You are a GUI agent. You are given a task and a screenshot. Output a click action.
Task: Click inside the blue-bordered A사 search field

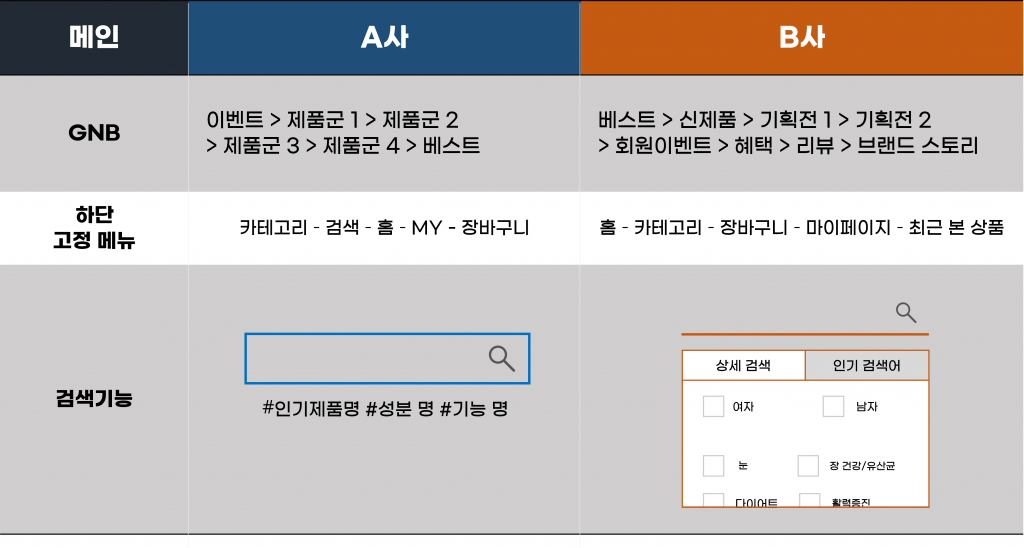coord(365,358)
